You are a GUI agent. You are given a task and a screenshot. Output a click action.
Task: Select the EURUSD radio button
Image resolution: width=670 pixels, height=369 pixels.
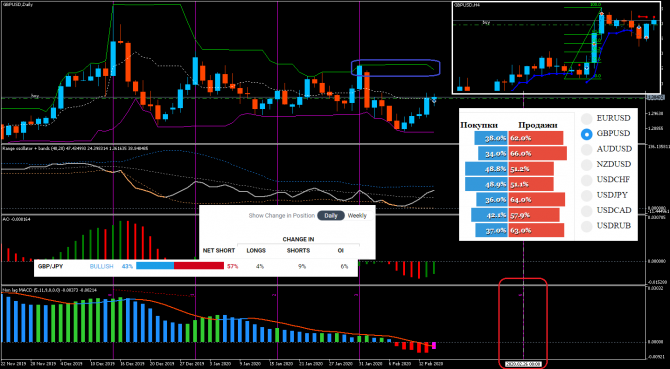coord(587,119)
